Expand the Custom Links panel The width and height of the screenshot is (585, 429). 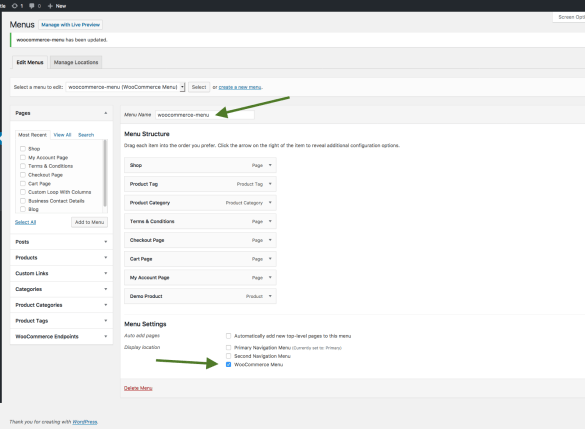(x=106, y=273)
